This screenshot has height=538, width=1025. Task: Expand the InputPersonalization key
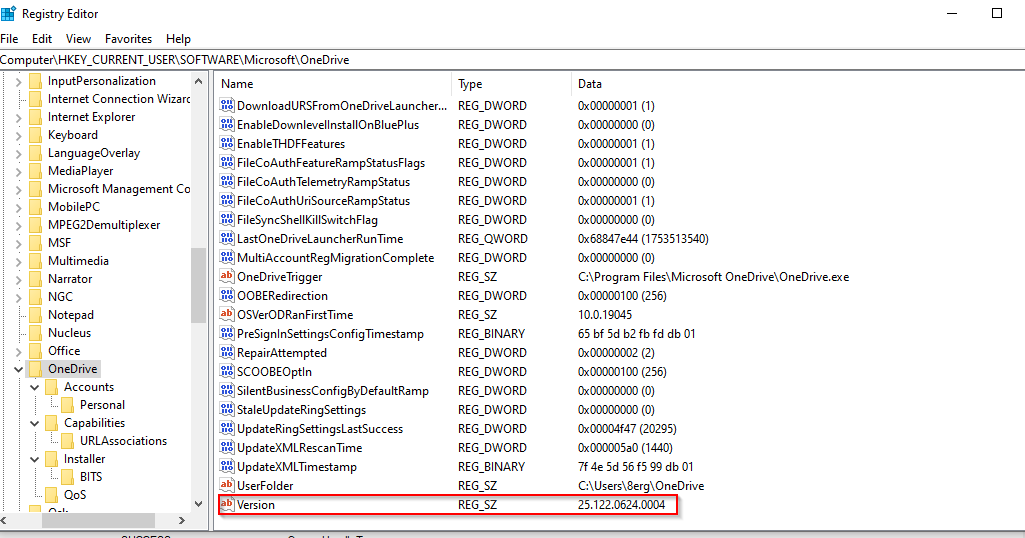(x=18, y=82)
